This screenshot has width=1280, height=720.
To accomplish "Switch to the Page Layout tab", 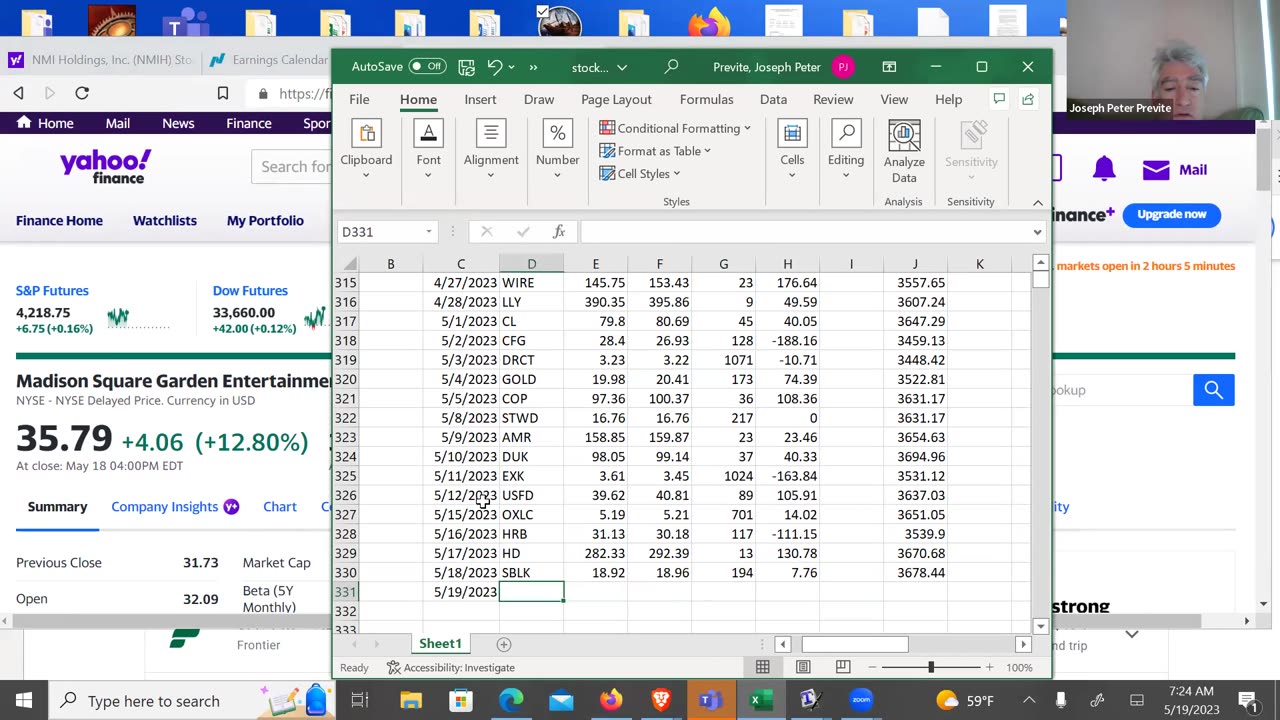I will [616, 99].
